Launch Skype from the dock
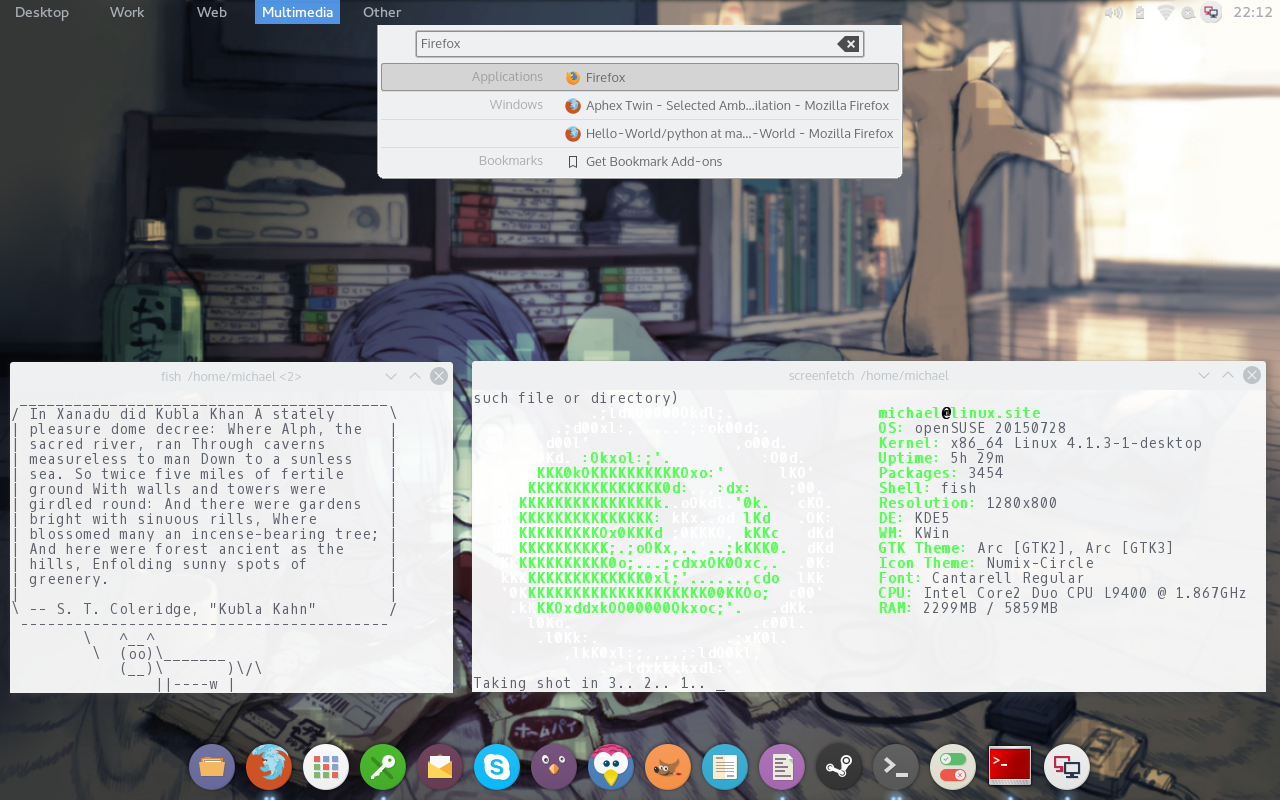 tap(496, 767)
